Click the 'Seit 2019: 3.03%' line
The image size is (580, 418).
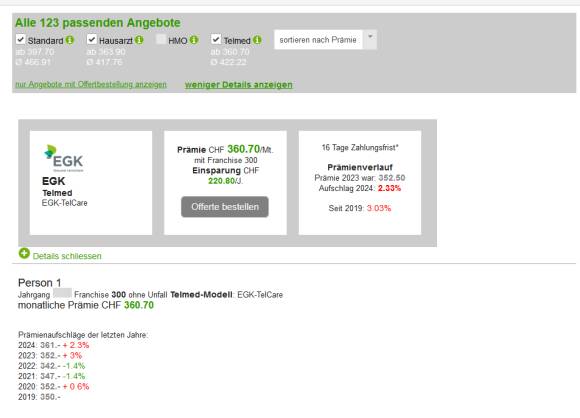point(360,208)
